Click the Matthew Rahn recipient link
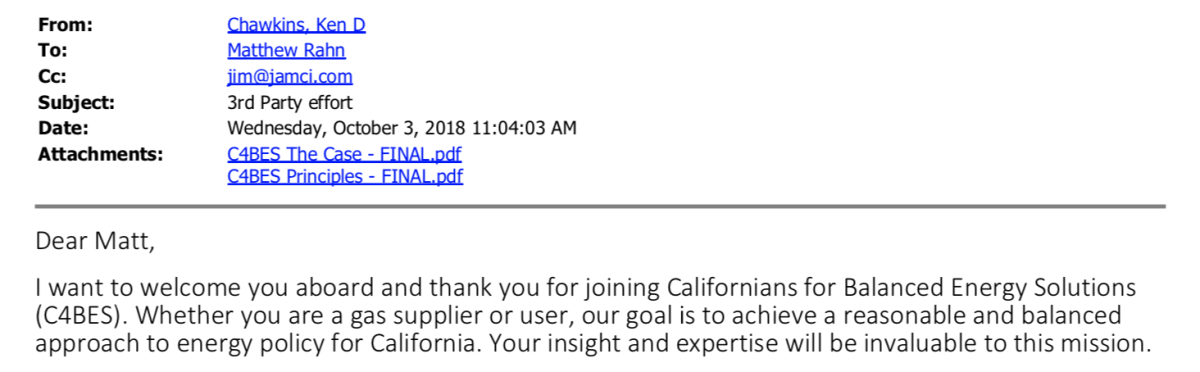1200x372 pixels. tap(286, 50)
